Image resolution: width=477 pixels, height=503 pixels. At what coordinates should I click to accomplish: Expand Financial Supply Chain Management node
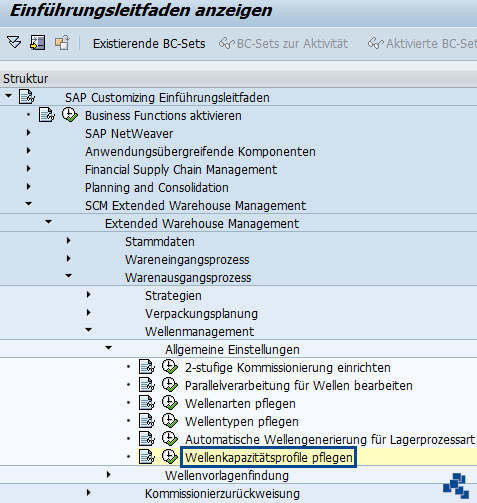coord(29,169)
